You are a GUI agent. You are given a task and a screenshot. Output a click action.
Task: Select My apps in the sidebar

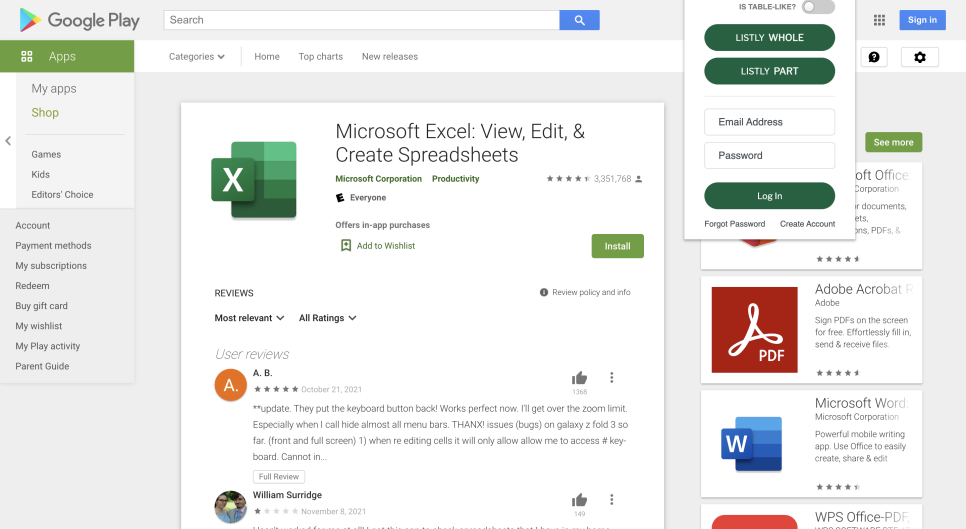click(x=54, y=89)
